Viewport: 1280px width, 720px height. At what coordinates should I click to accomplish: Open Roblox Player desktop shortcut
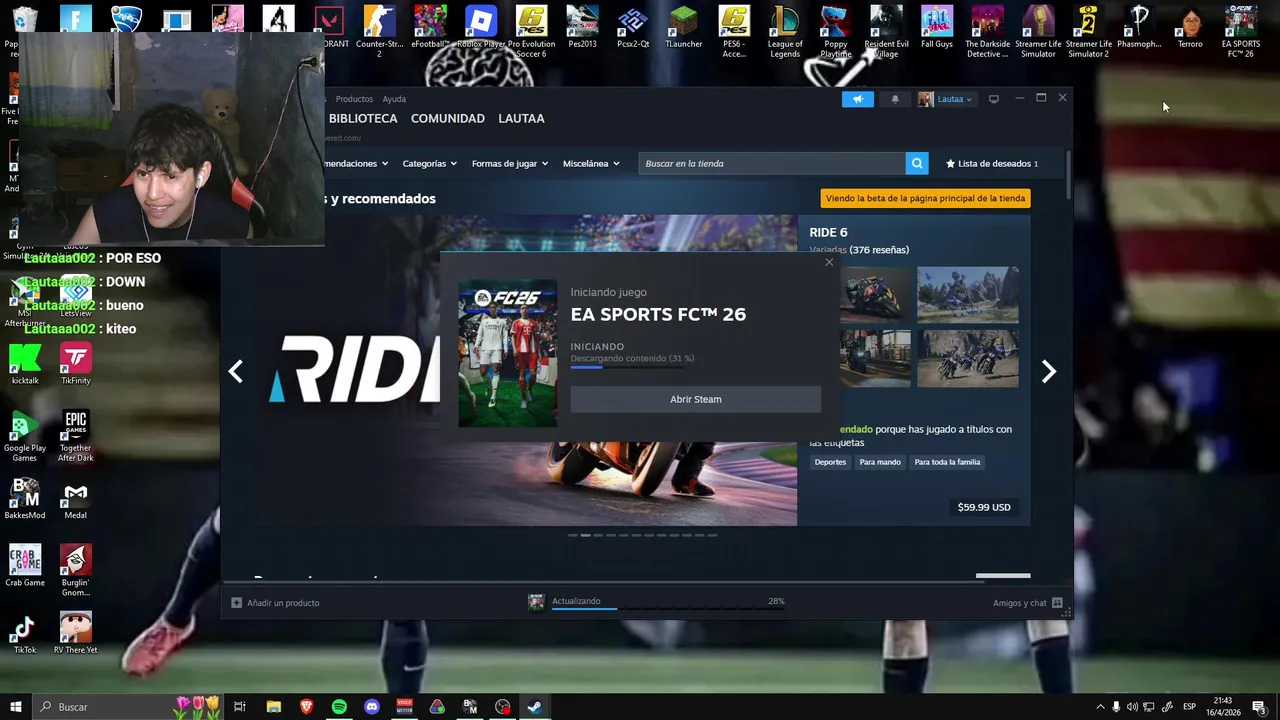(481, 28)
